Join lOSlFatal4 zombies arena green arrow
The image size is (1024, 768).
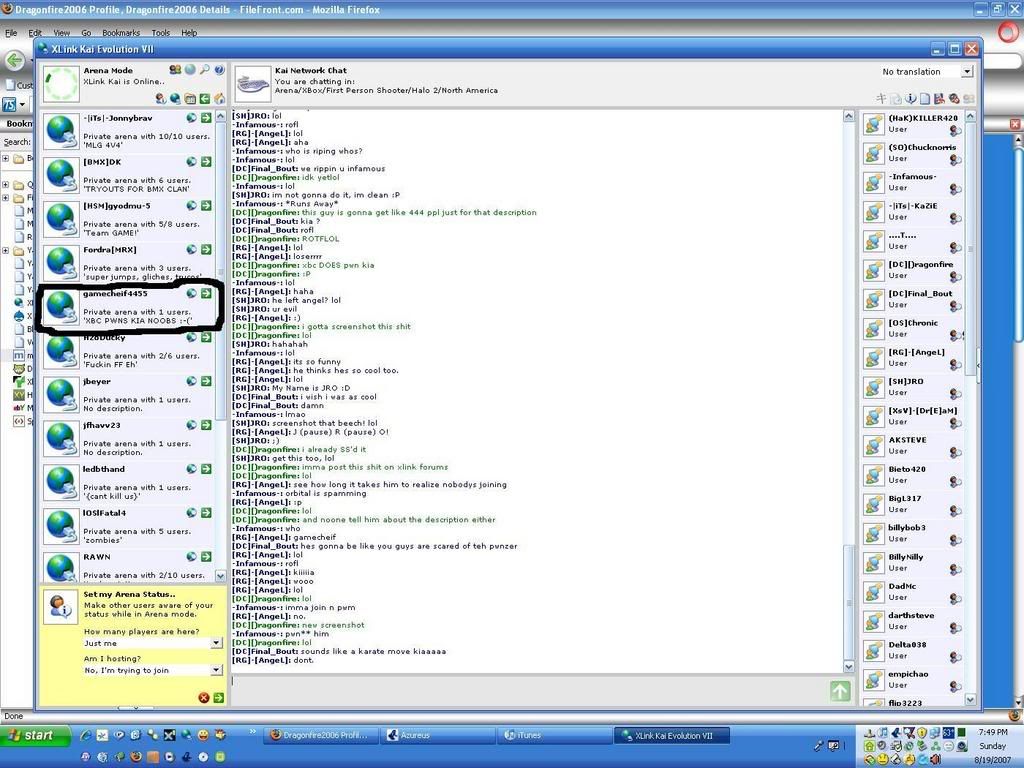tap(206, 513)
